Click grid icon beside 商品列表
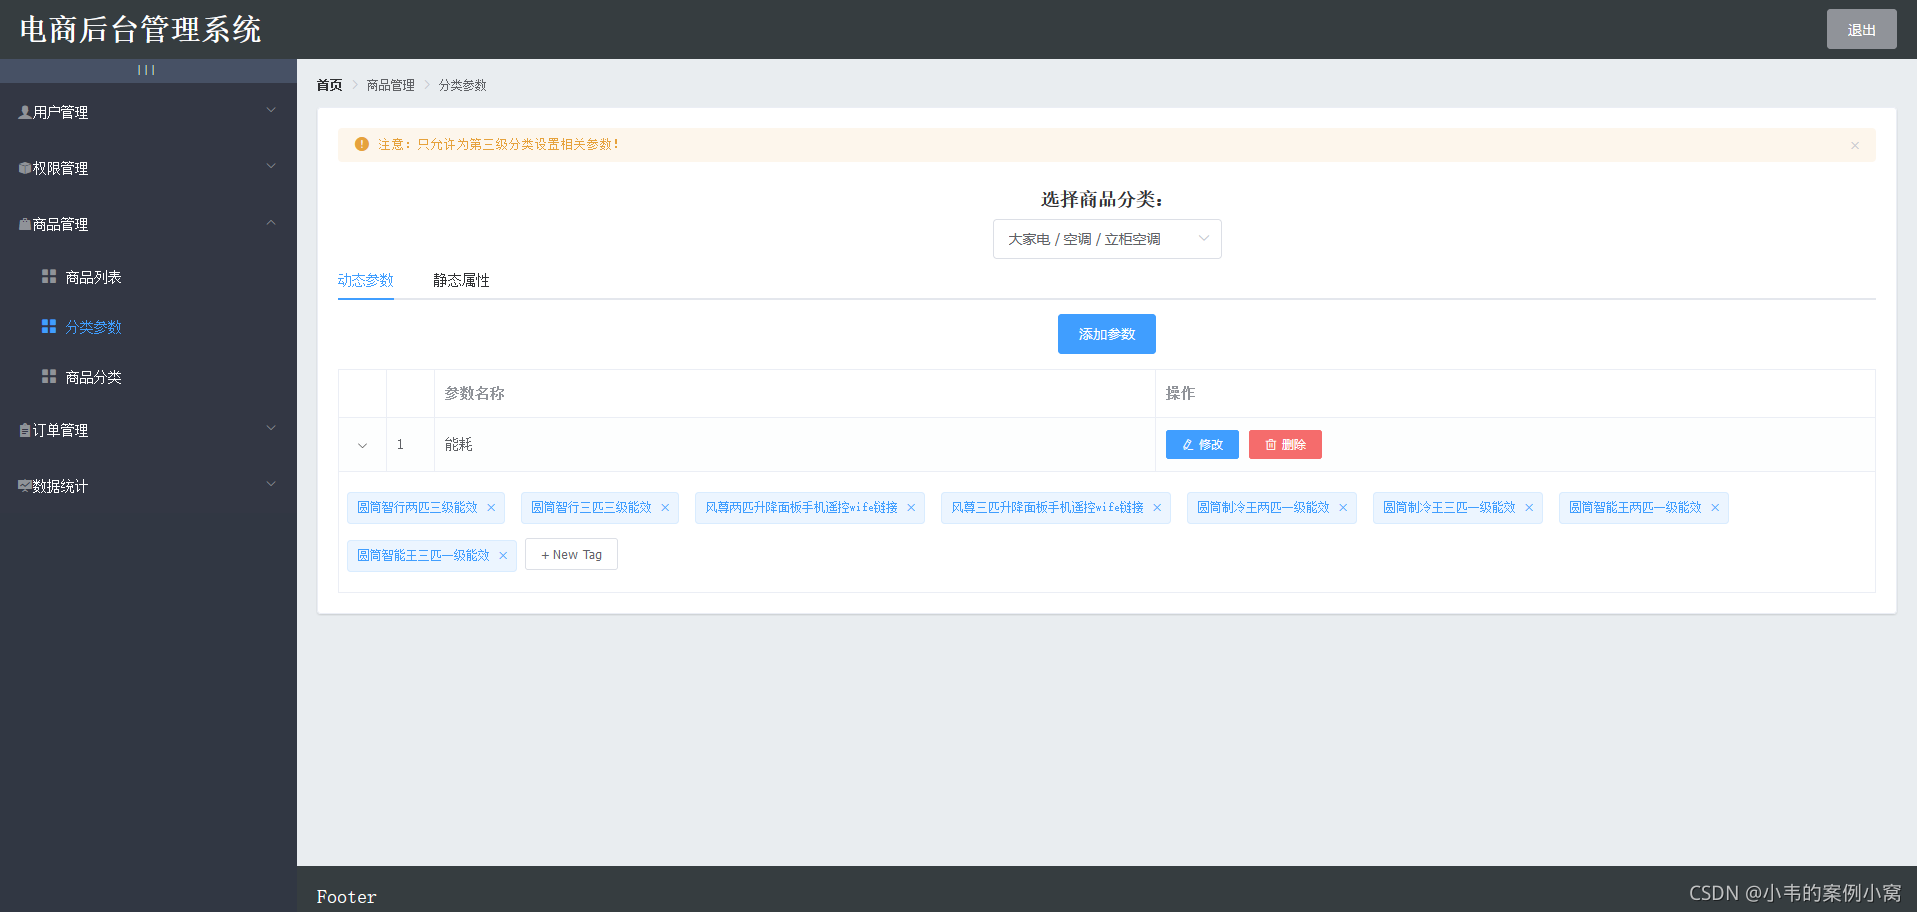 click(49, 276)
